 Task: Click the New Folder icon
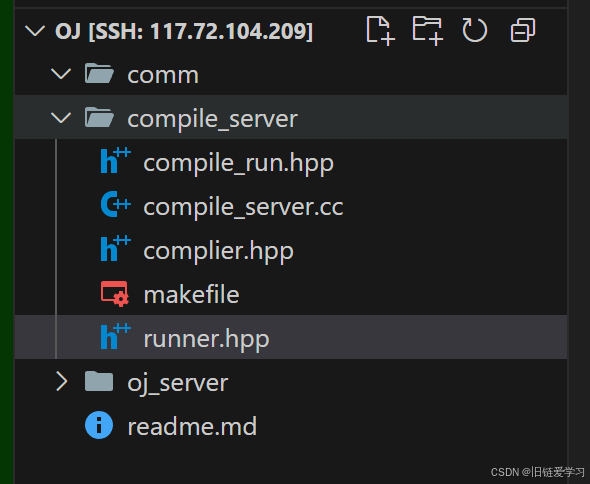[427, 30]
